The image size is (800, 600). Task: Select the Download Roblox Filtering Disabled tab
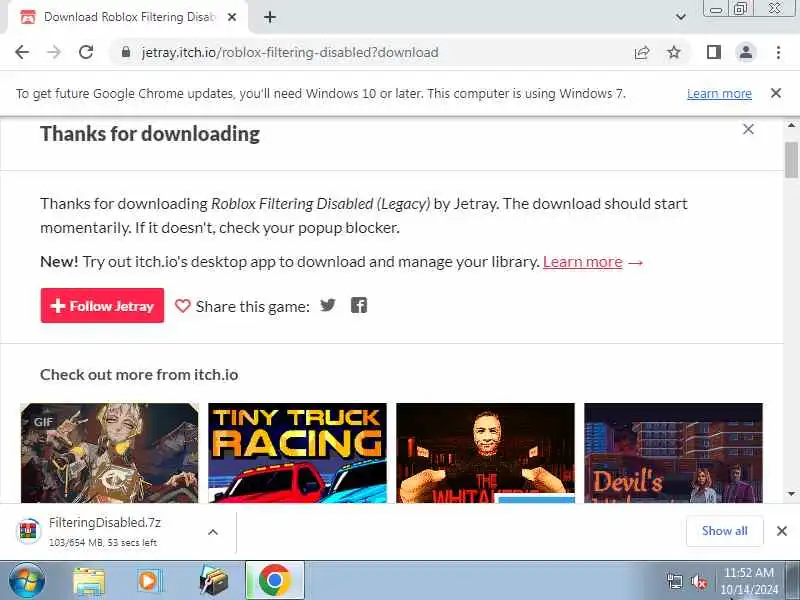pos(128,17)
